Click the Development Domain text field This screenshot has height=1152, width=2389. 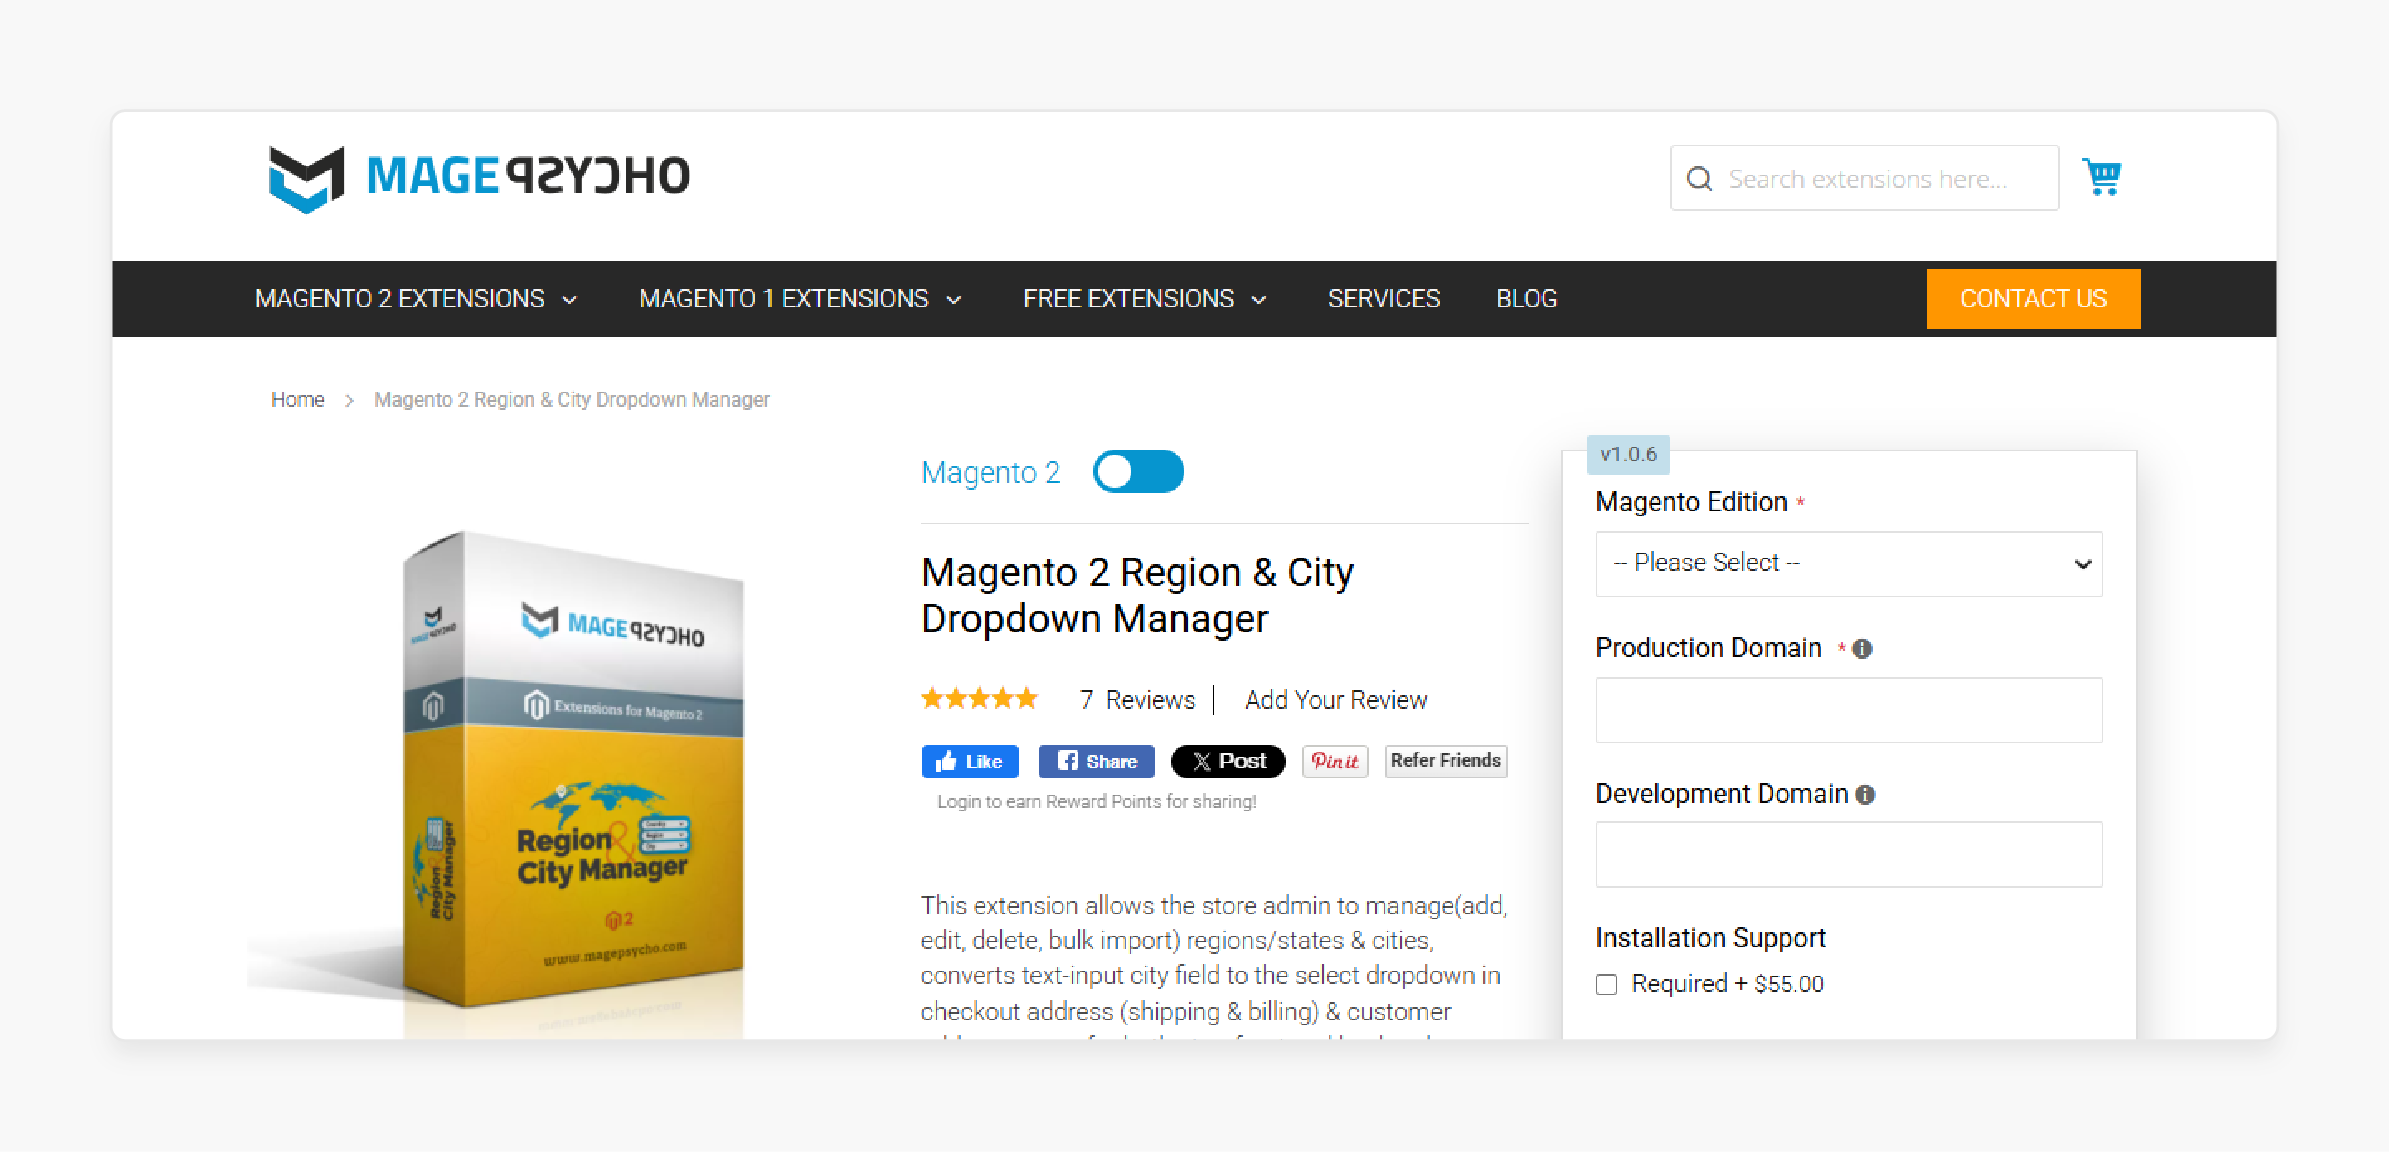(x=1849, y=855)
